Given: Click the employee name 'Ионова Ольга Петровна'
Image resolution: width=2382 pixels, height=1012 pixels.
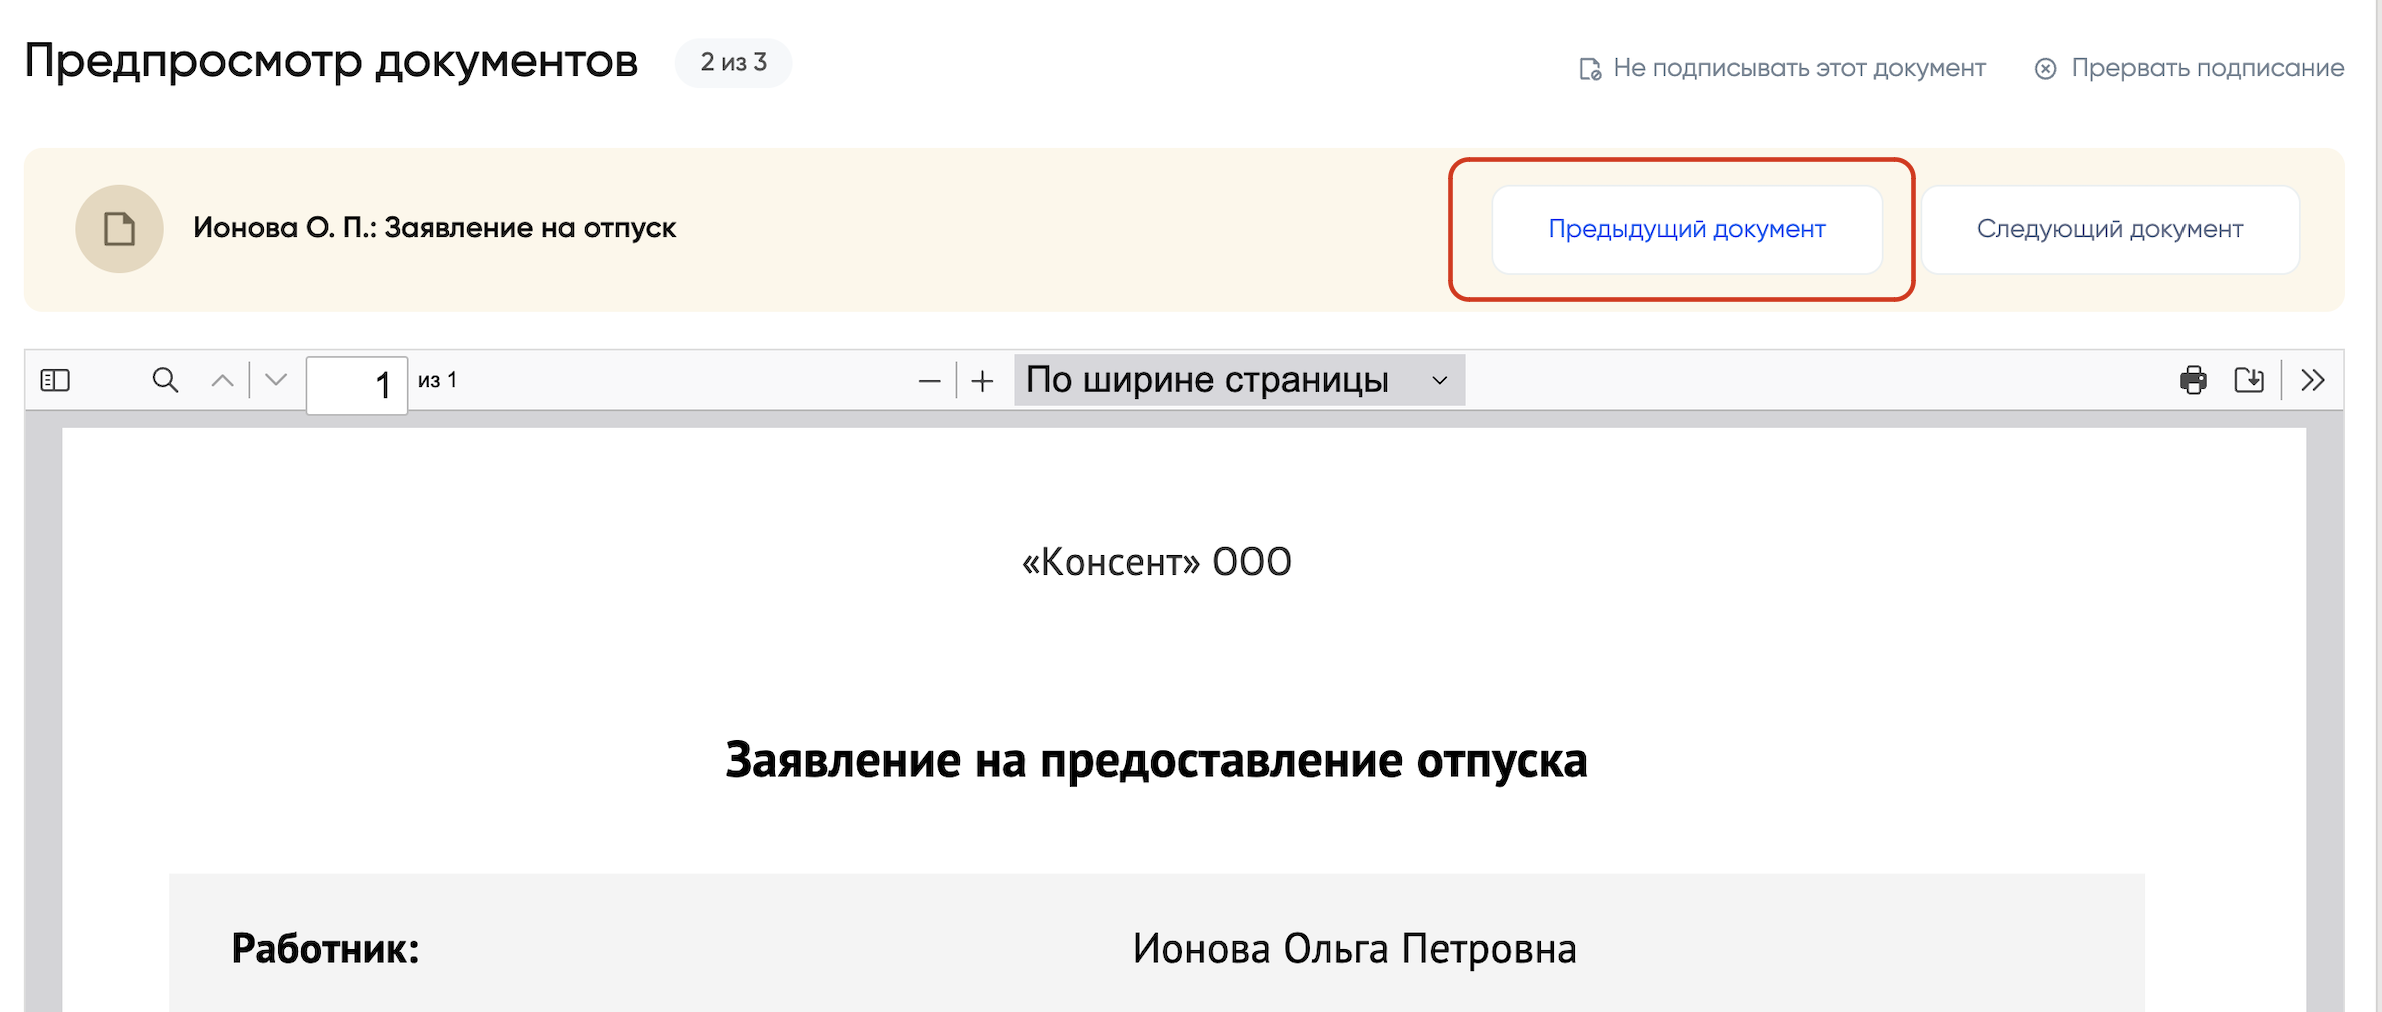Looking at the screenshot, I should coord(1354,948).
